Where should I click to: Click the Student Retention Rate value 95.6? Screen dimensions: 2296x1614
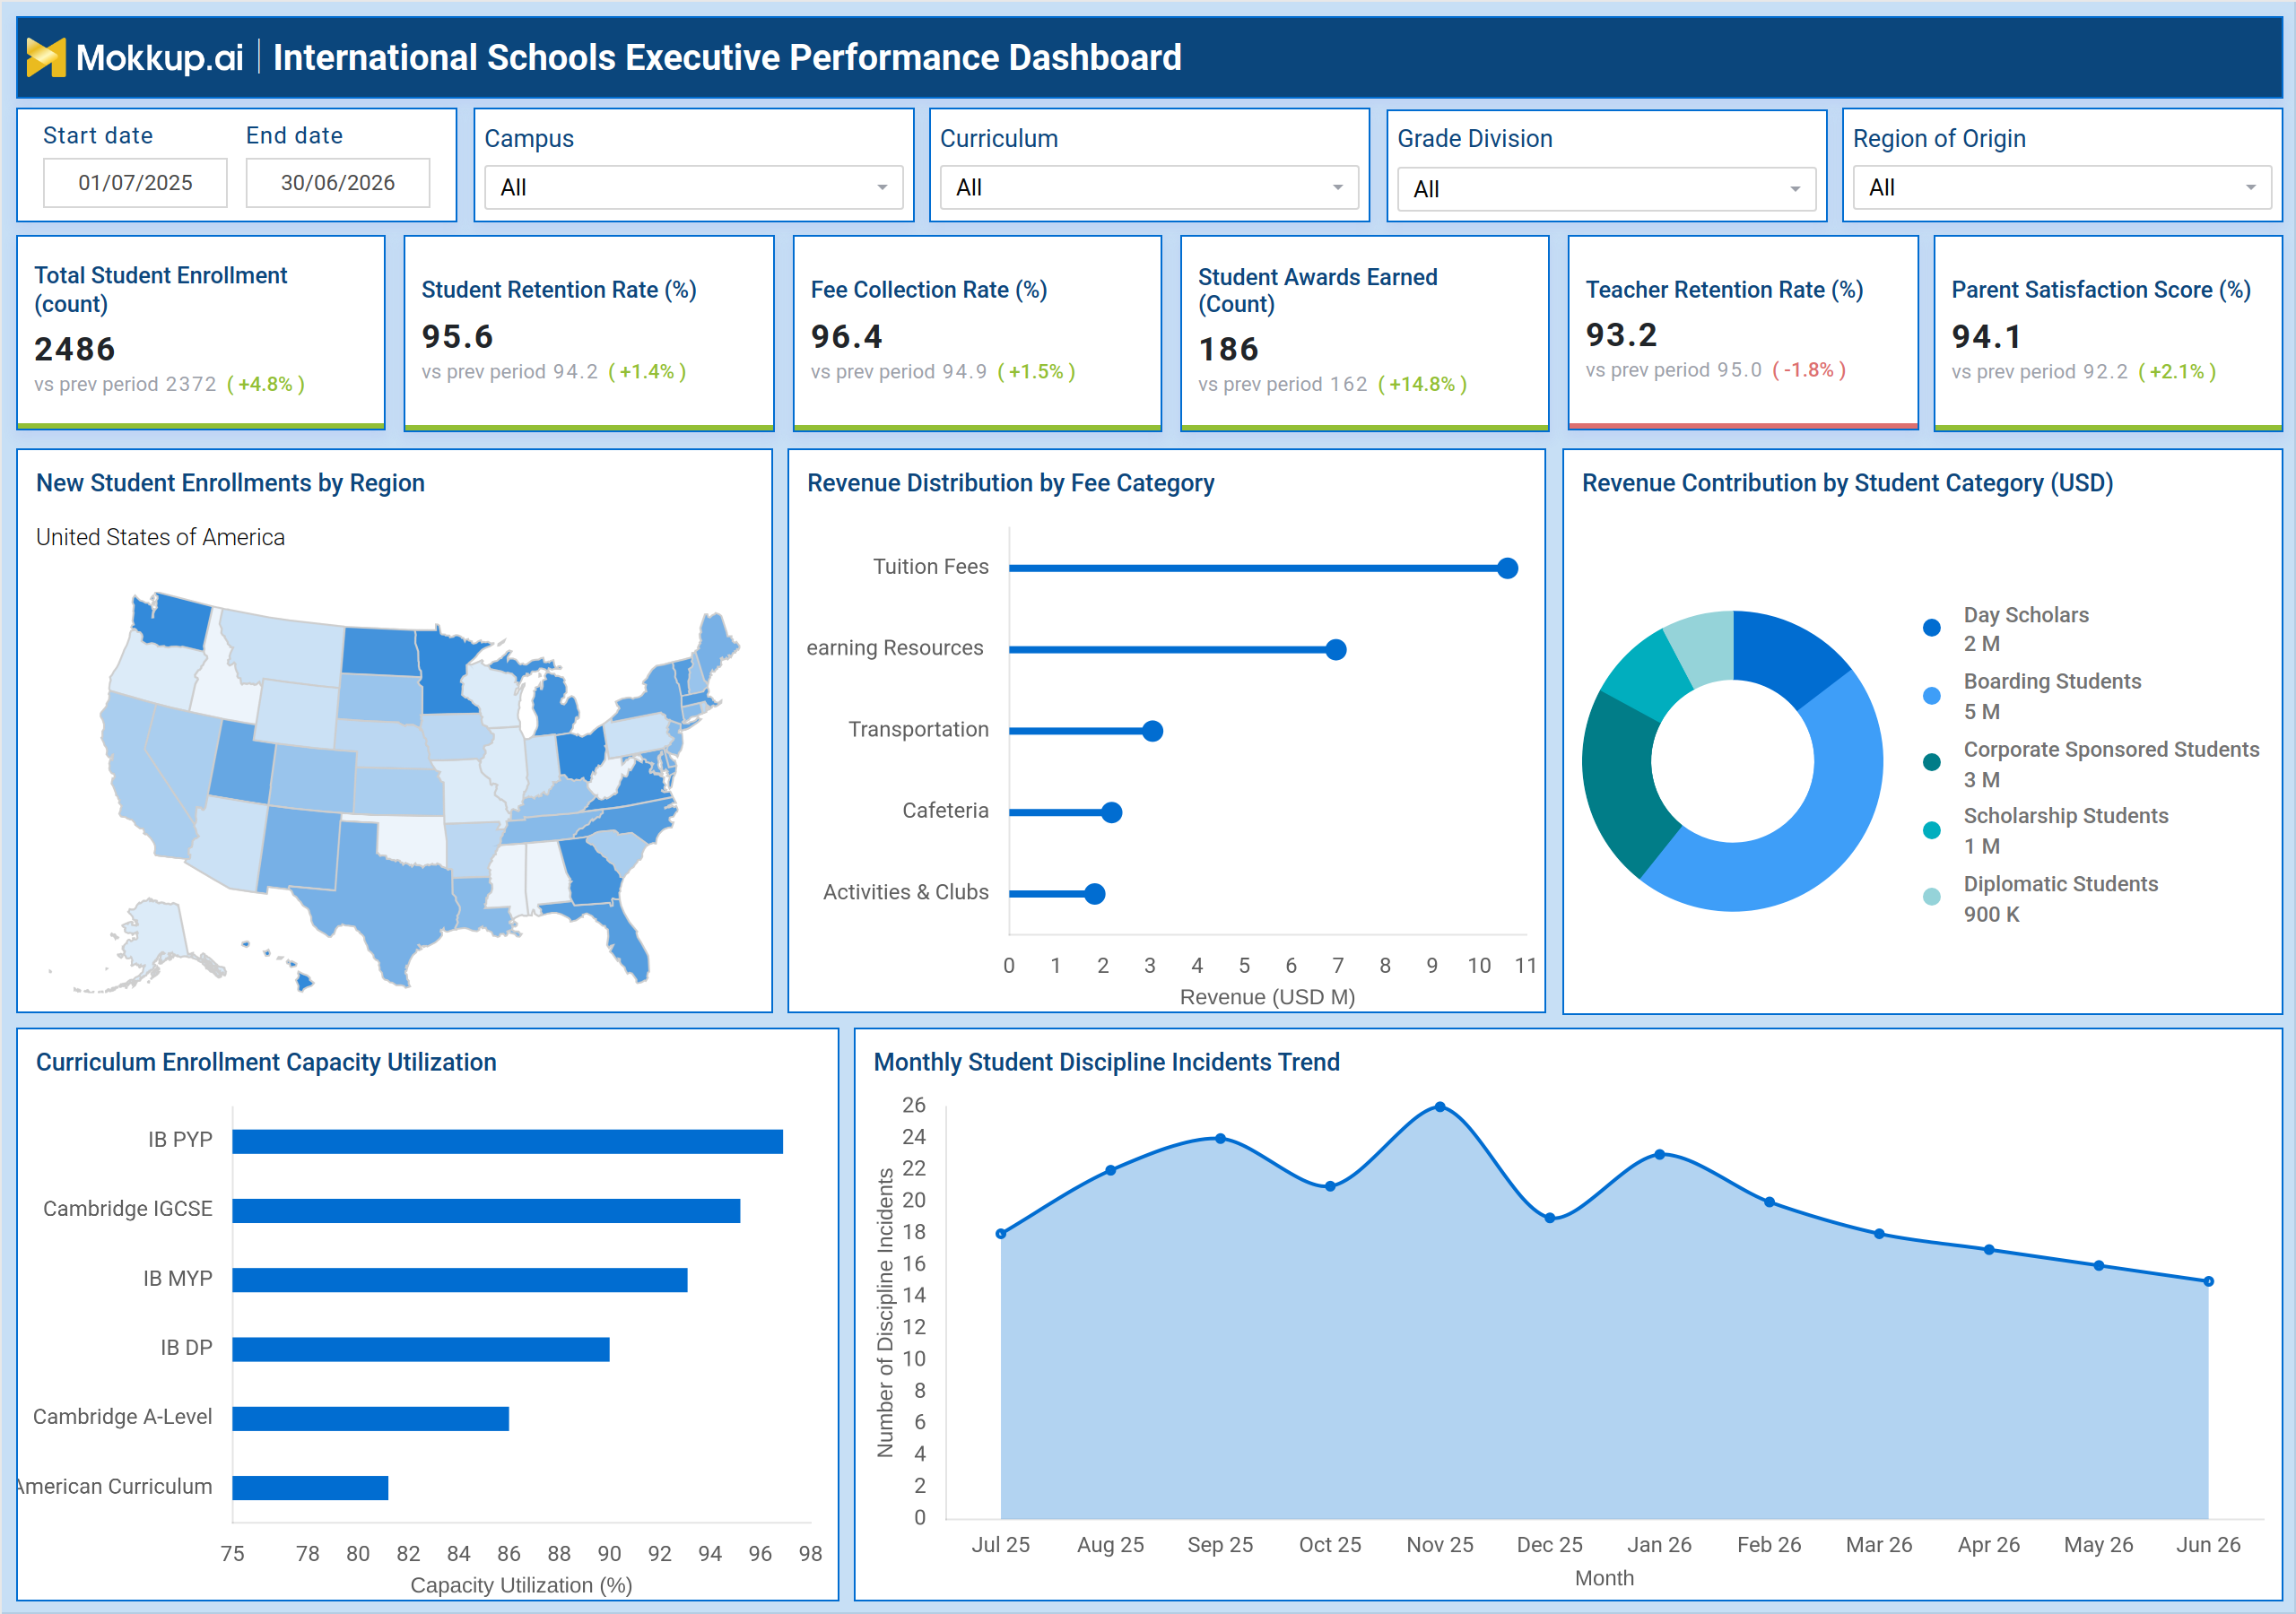coord(458,337)
